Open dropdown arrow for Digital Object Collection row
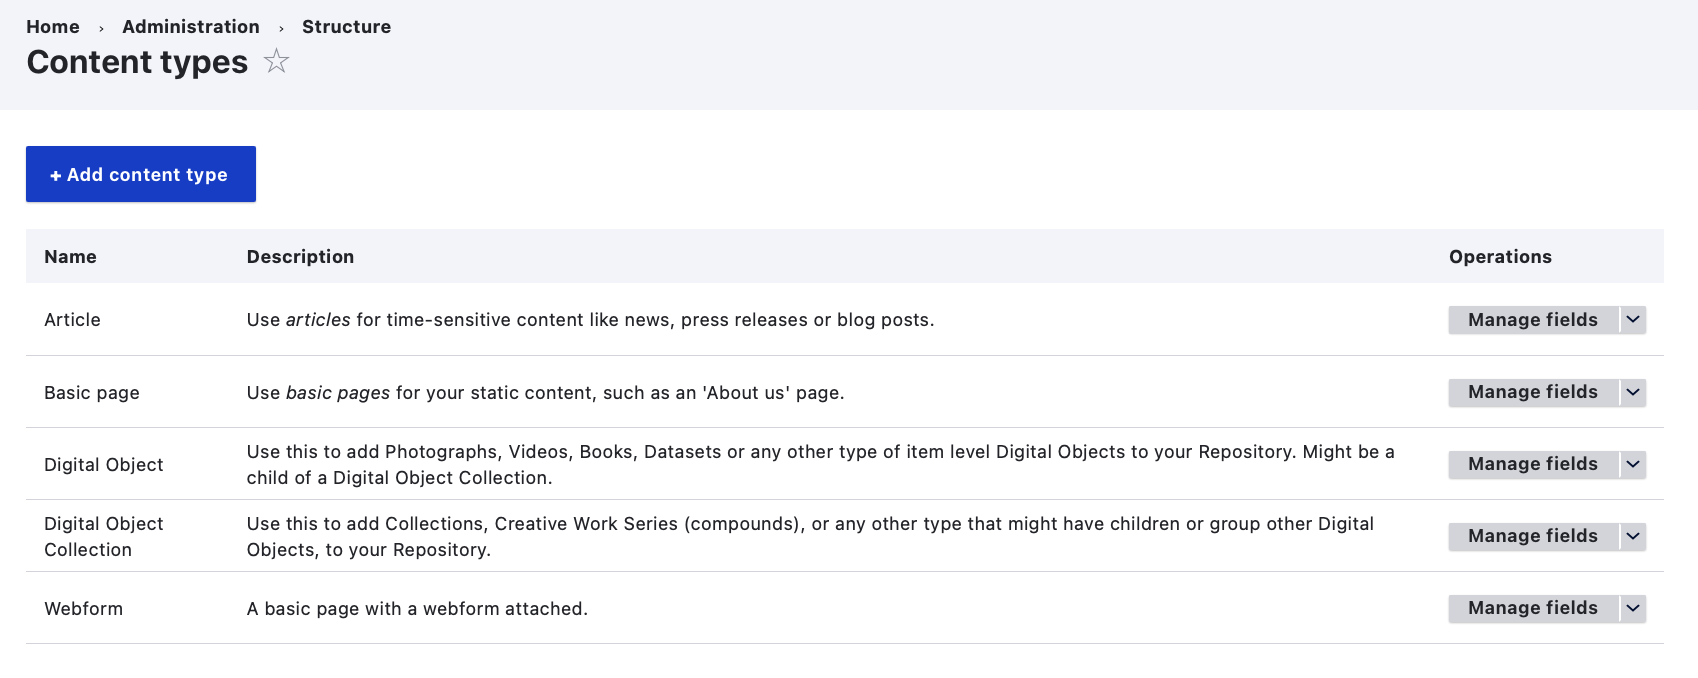 (1632, 536)
